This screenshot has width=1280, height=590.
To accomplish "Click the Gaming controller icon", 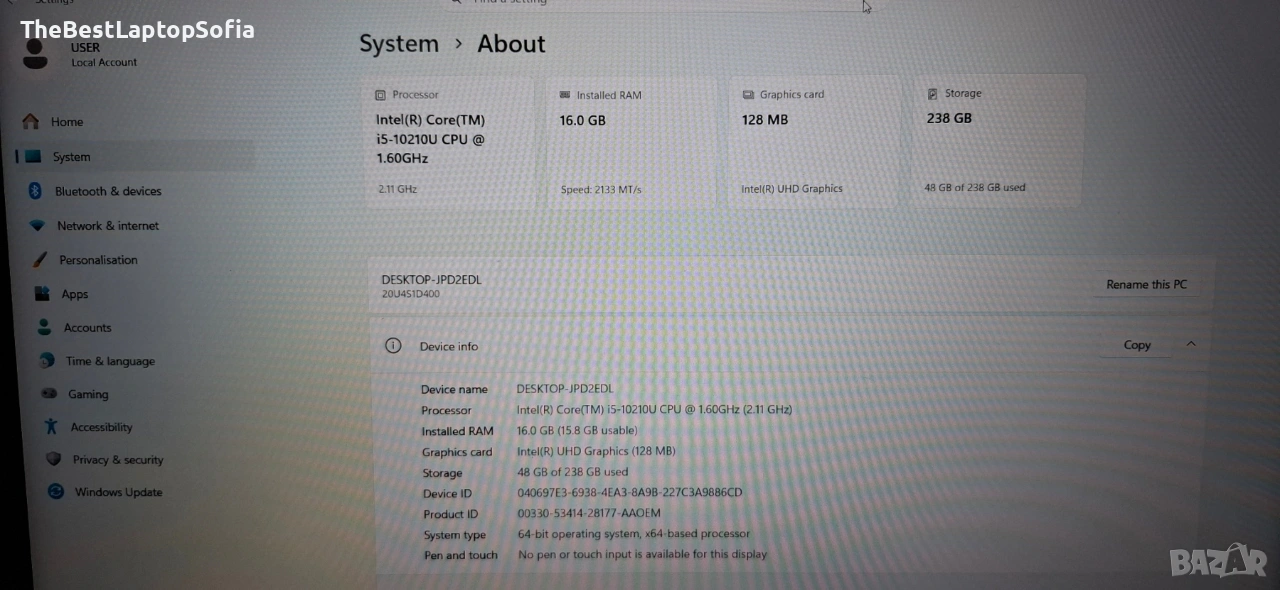I will pos(48,394).
